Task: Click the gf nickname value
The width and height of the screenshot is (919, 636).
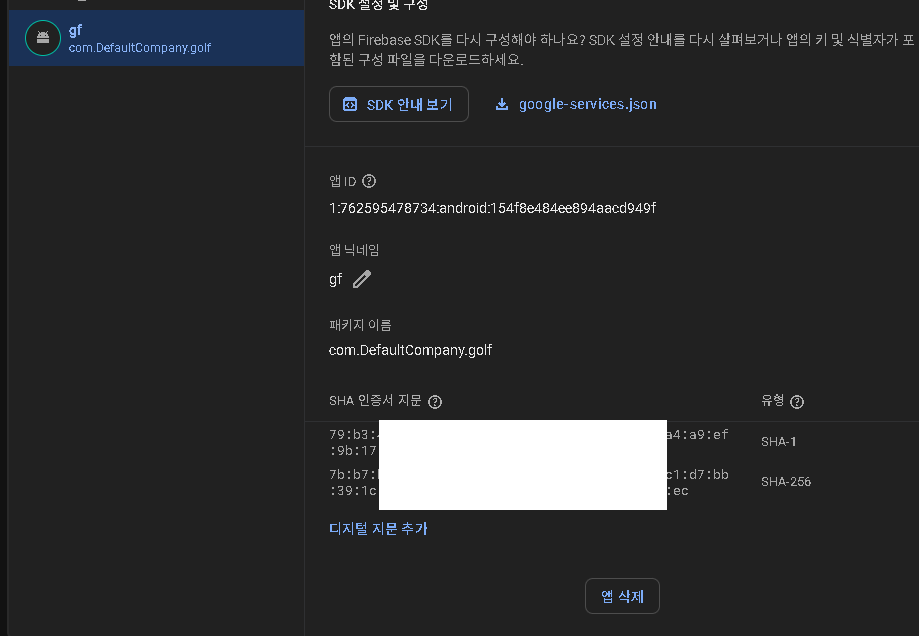Action: click(x=335, y=280)
